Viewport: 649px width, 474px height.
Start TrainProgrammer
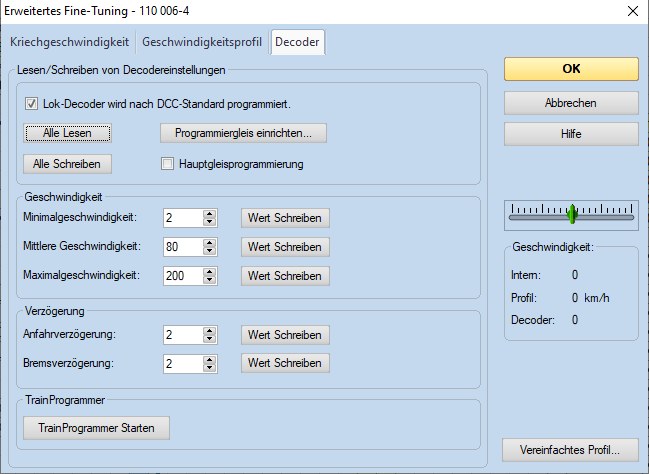click(x=96, y=428)
